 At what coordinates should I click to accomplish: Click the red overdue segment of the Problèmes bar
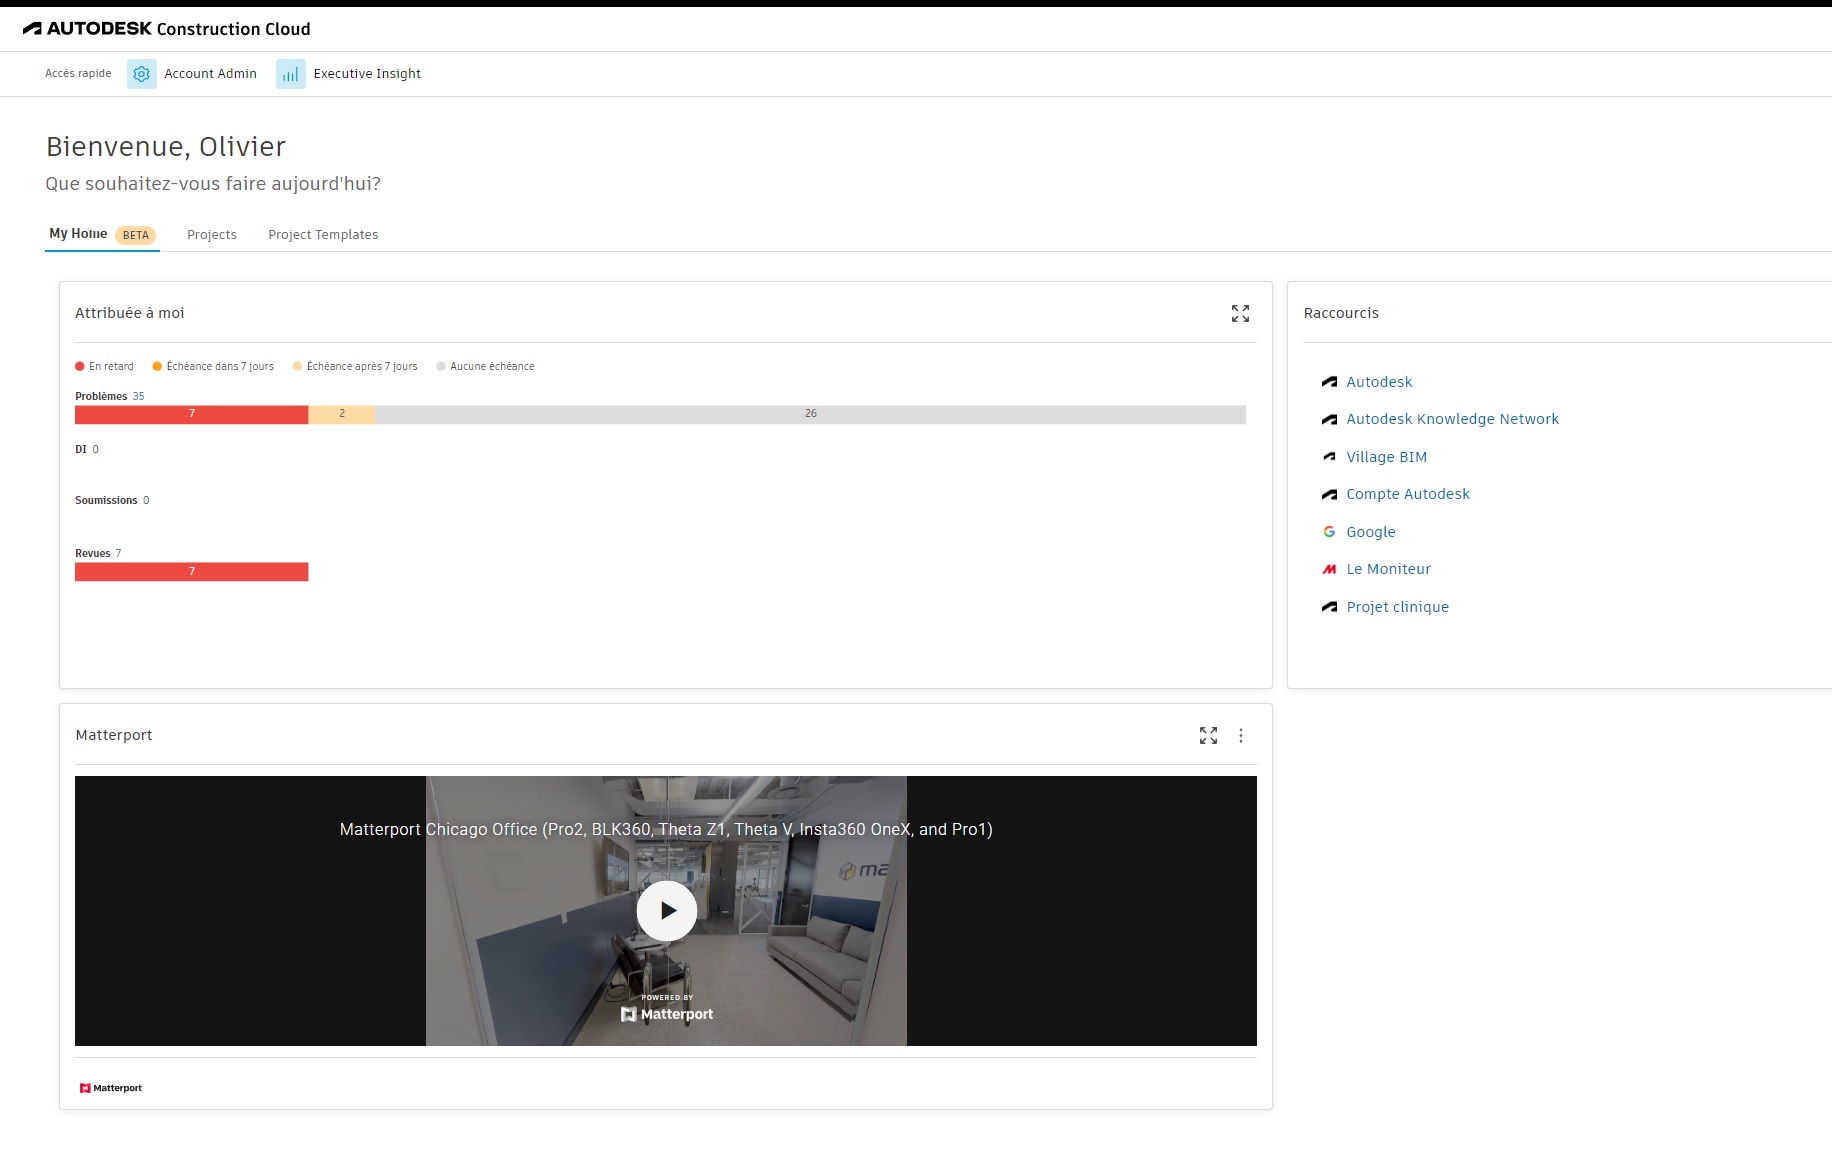[x=190, y=414]
